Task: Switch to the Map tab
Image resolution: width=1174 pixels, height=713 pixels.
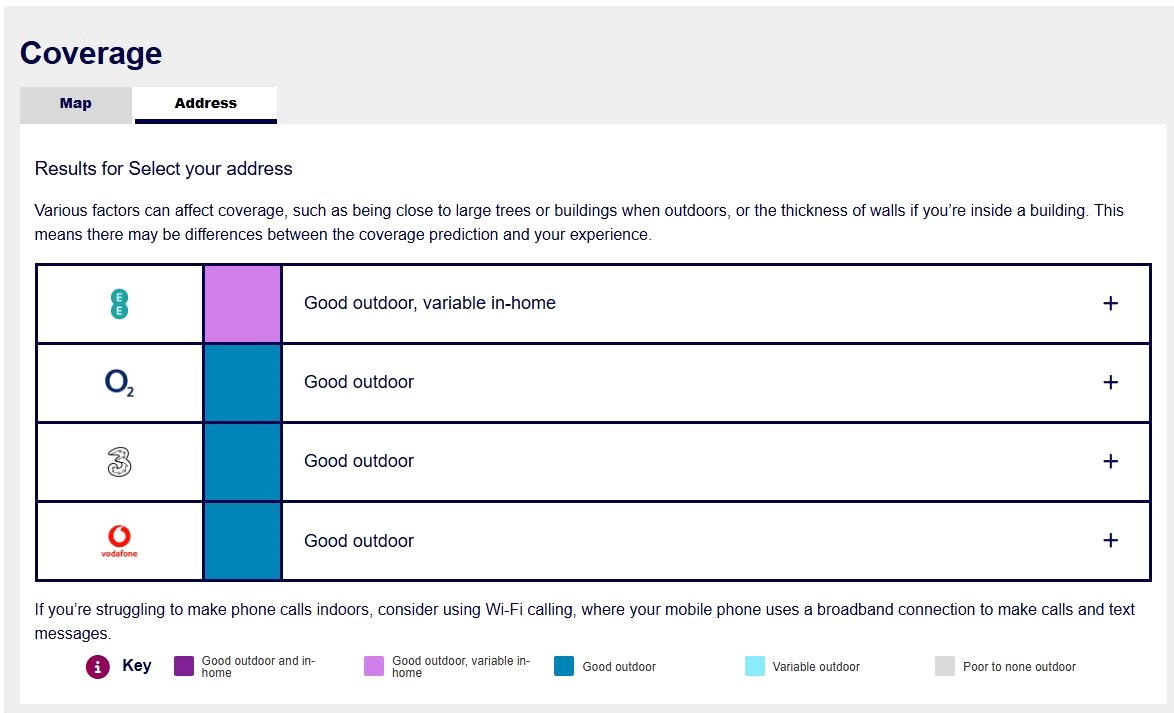Action: coord(76,104)
